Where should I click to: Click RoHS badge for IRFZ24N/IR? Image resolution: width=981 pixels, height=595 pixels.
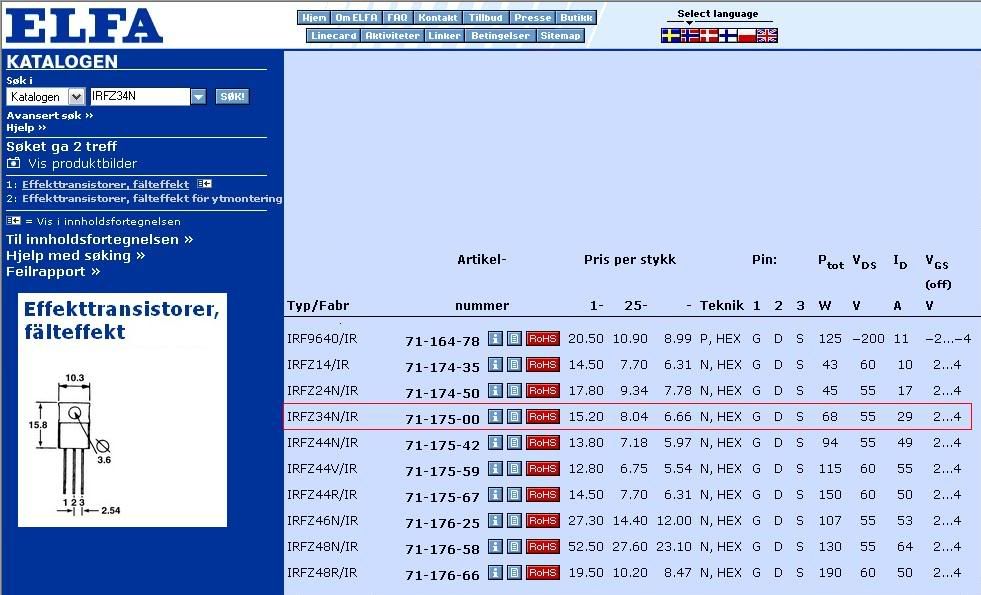pos(542,390)
